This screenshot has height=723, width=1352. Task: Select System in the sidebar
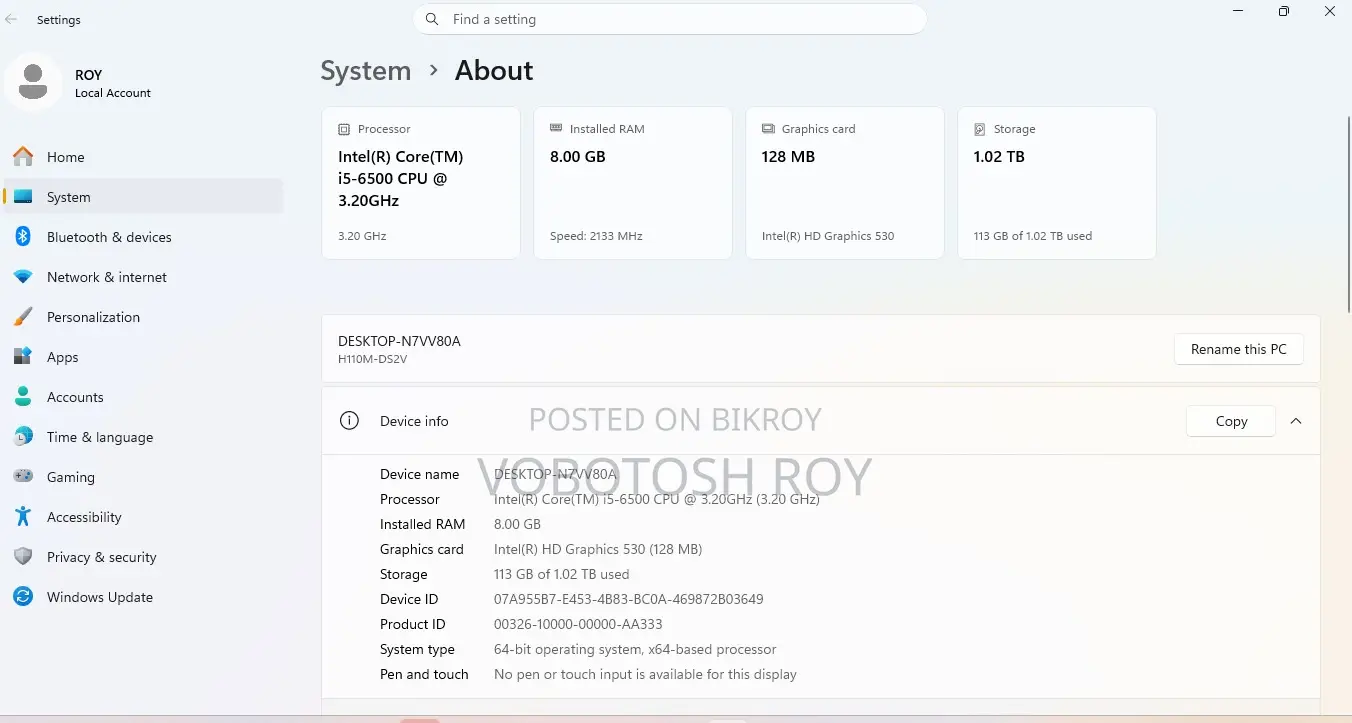click(x=143, y=197)
